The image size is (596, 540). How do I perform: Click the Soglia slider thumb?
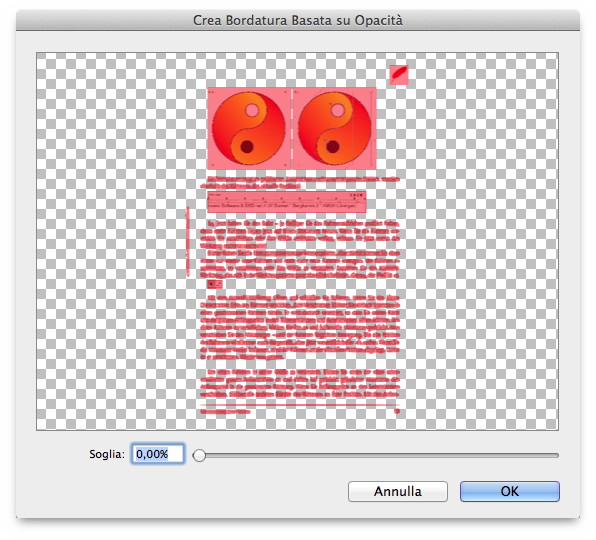point(199,455)
